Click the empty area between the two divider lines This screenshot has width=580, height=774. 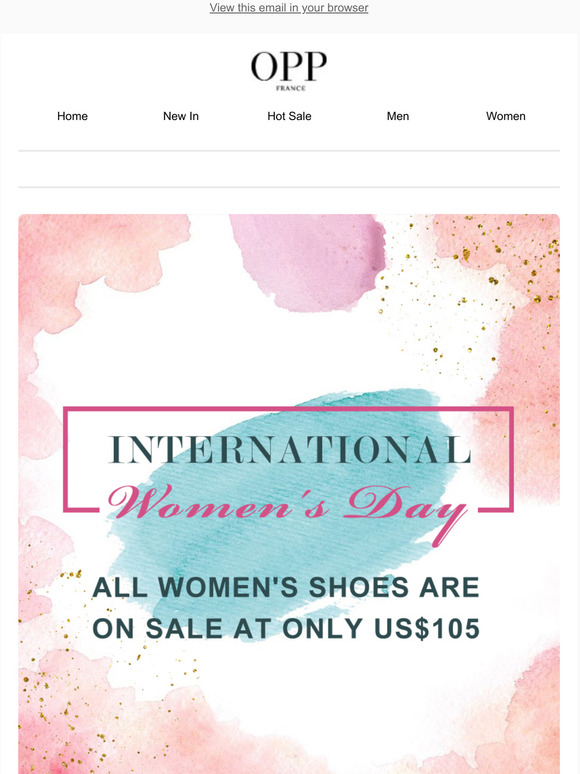click(289, 169)
